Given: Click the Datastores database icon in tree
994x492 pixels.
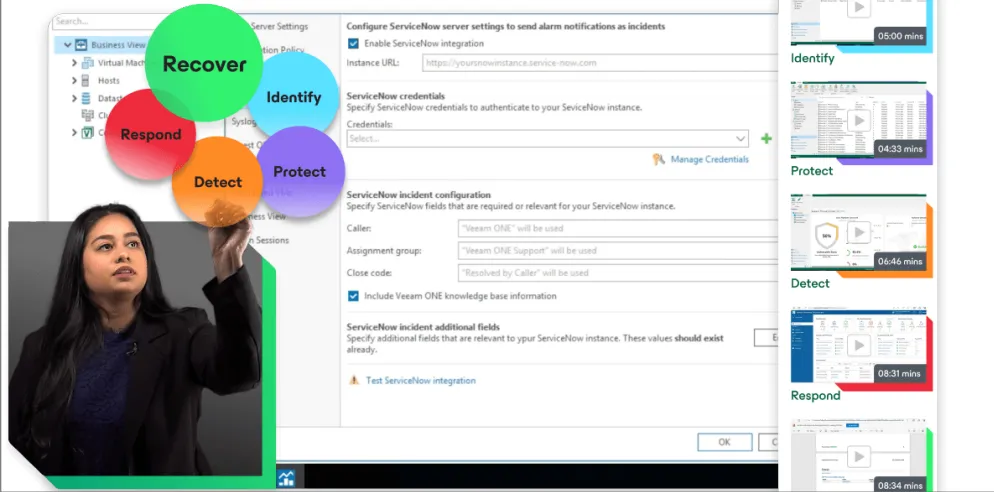Looking at the screenshot, I should click(87, 98).
